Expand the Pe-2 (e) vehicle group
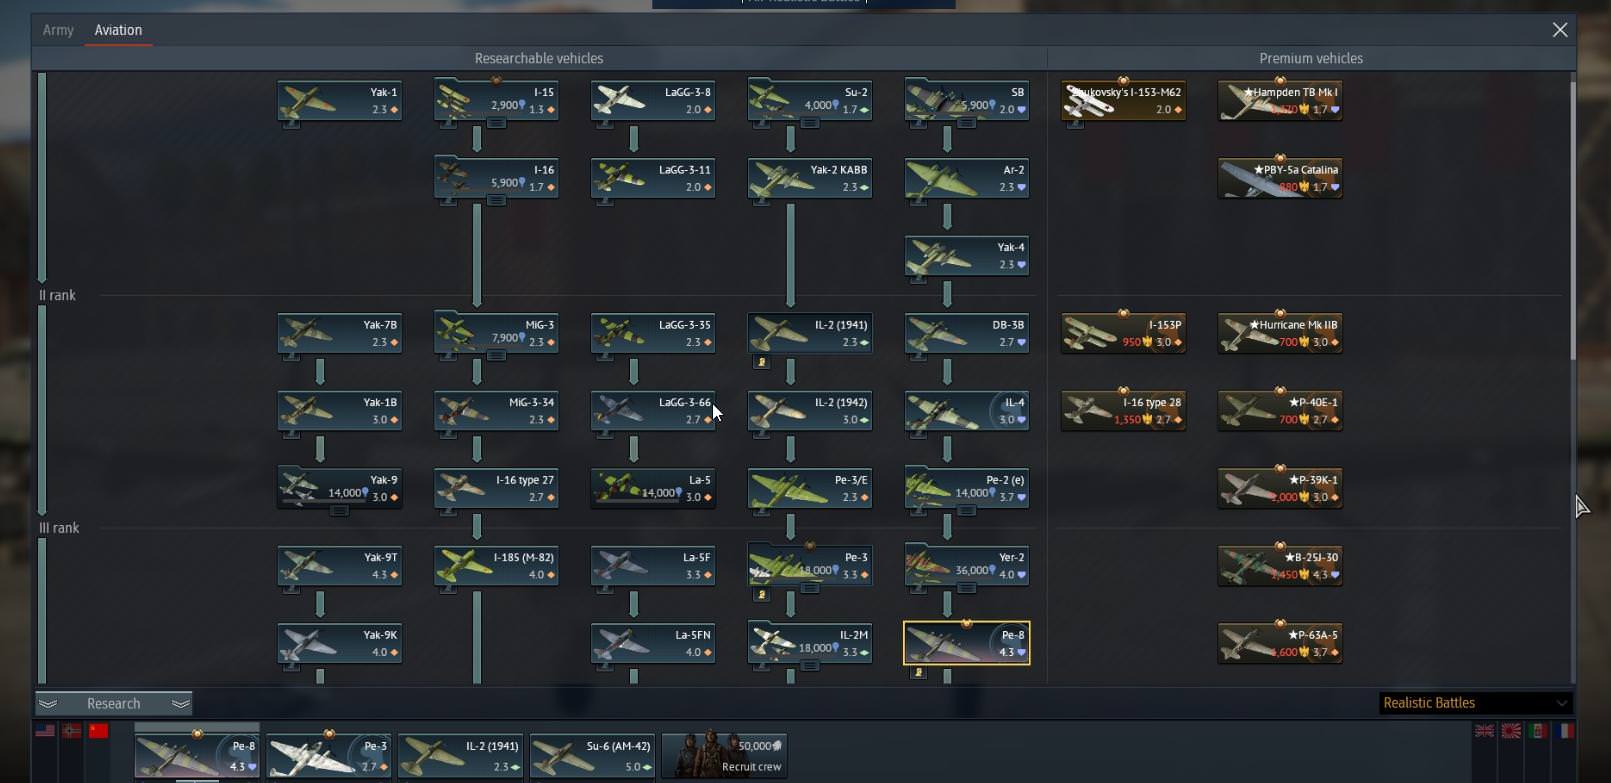 (x=966, y=511)
